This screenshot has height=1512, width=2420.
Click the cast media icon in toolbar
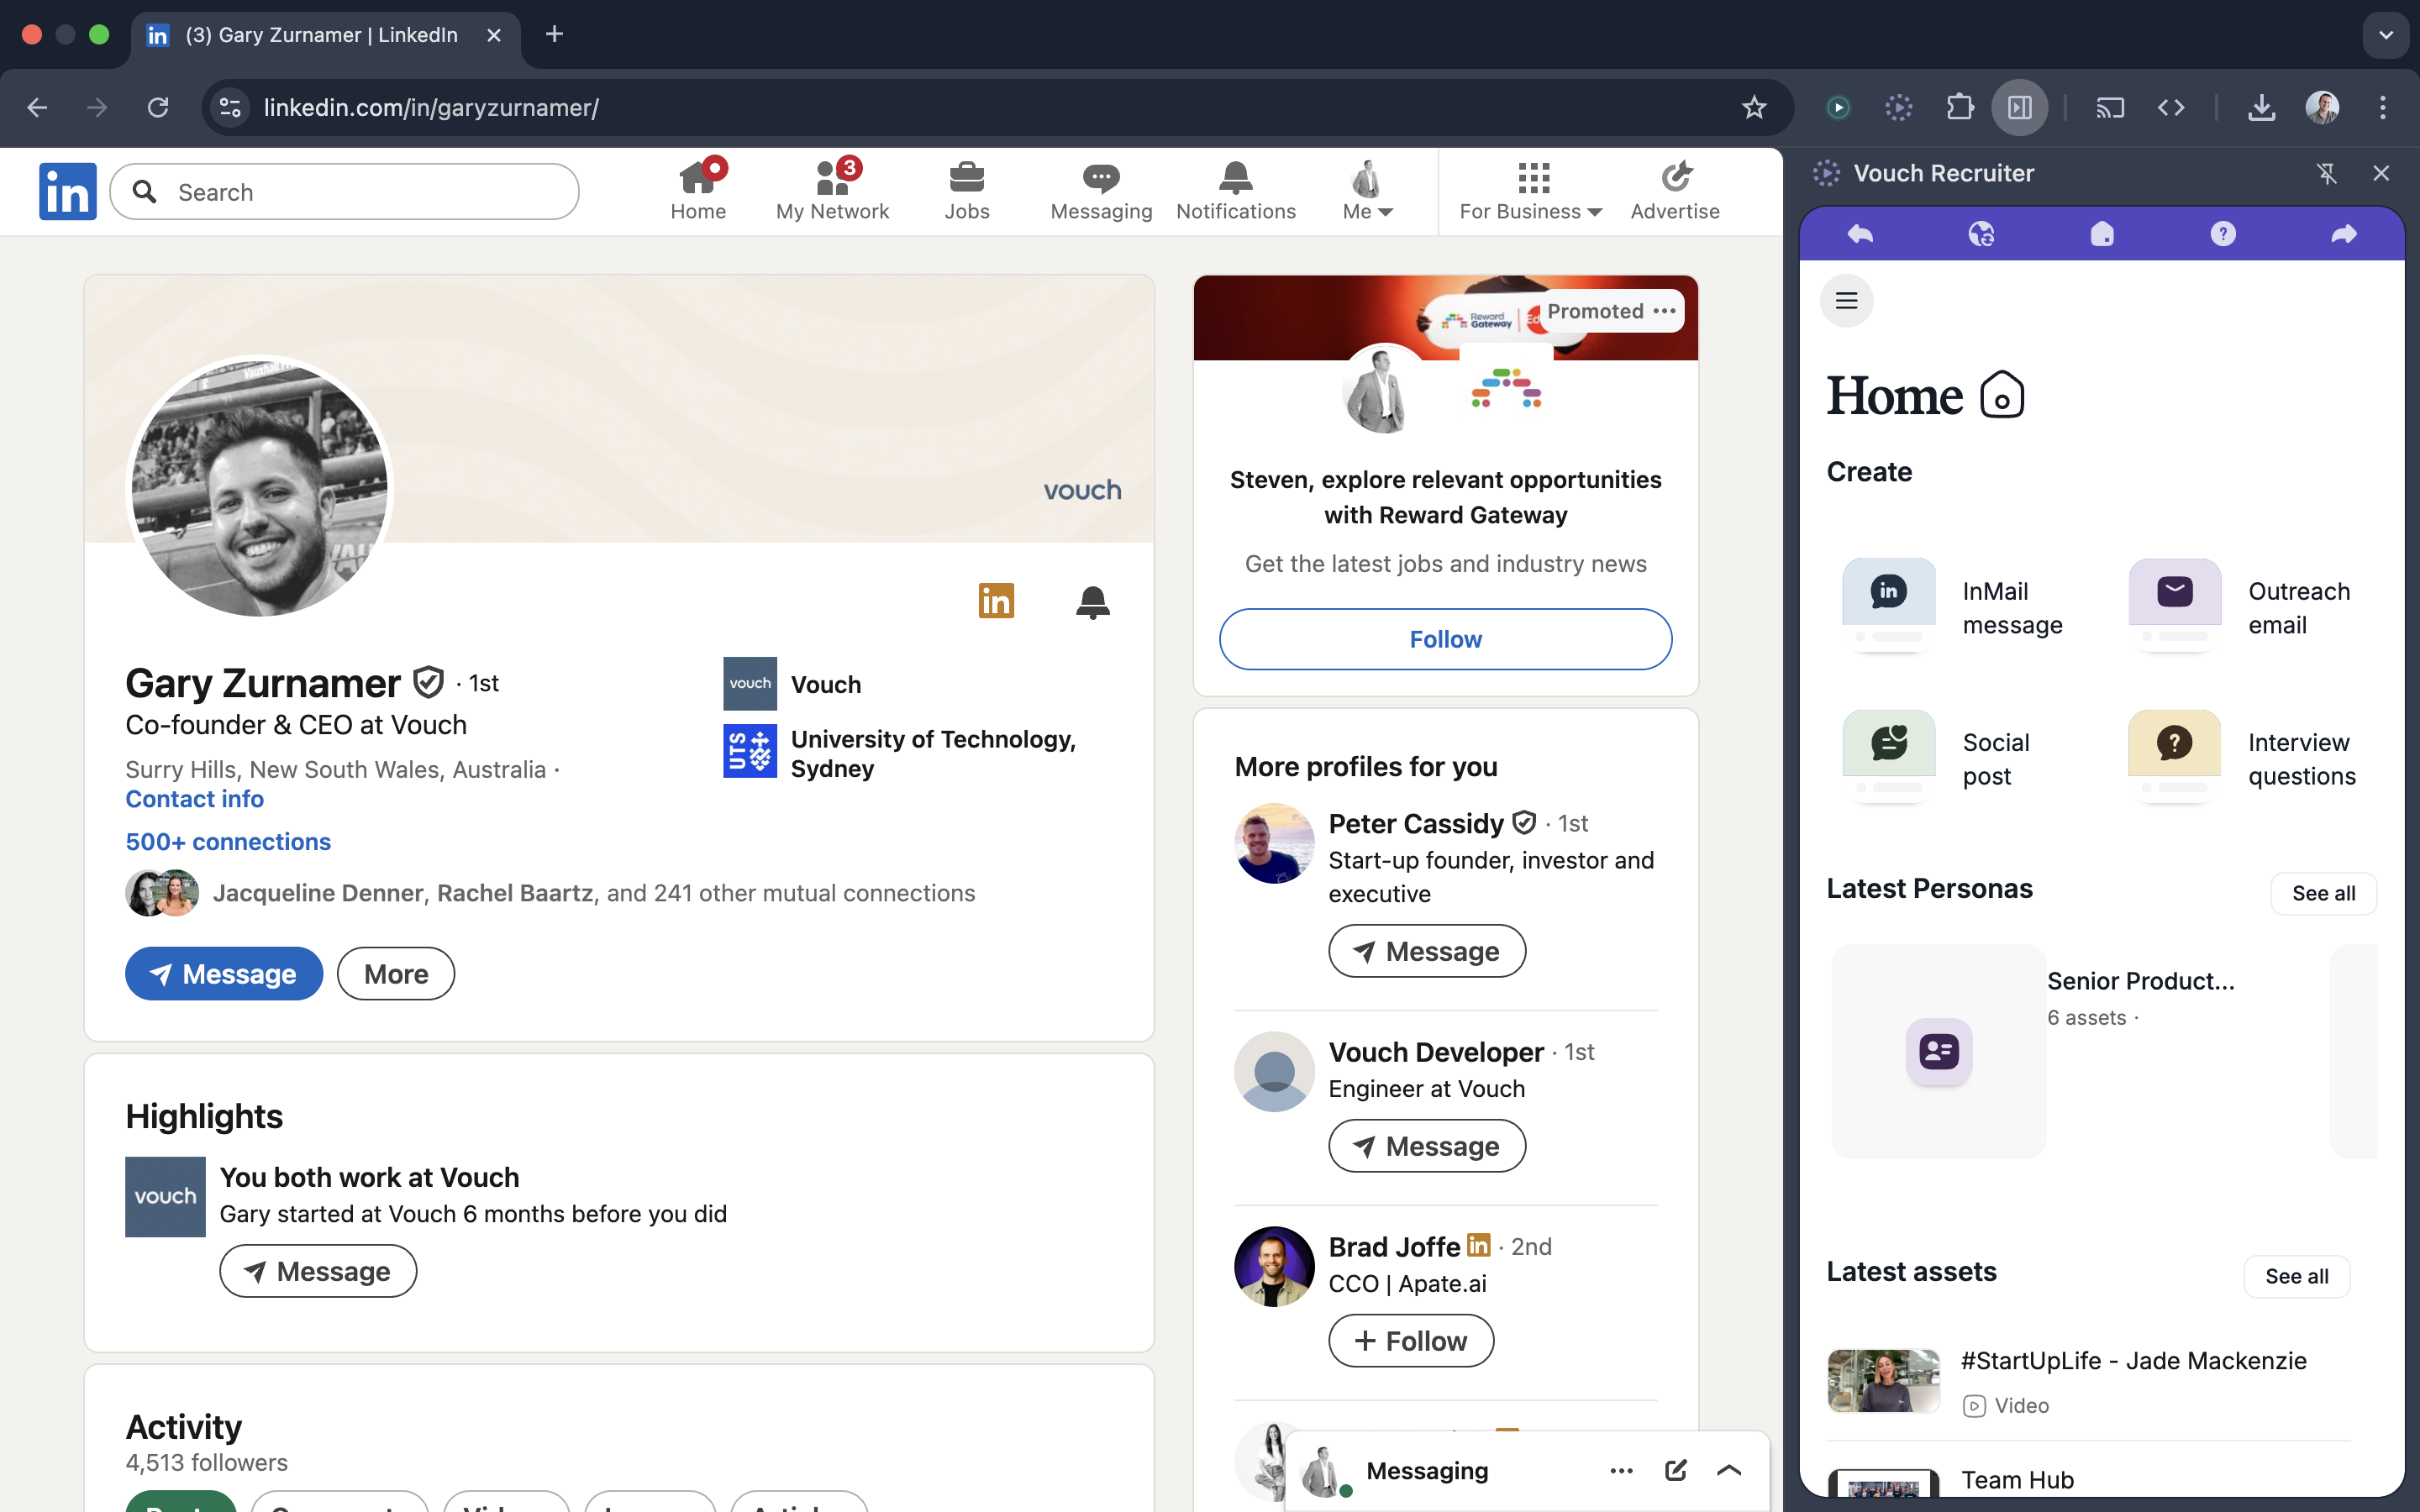(2110, 107)
